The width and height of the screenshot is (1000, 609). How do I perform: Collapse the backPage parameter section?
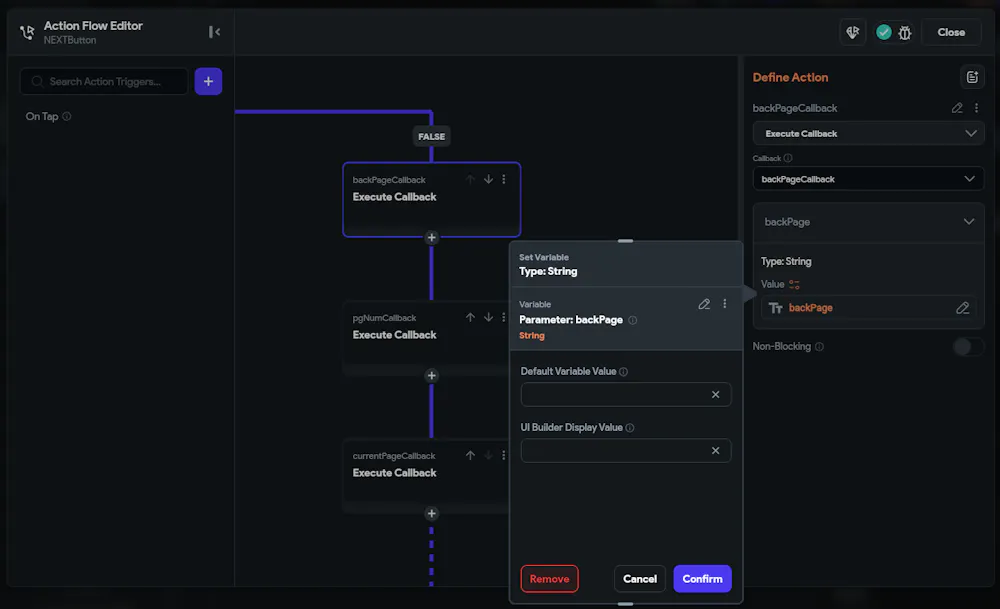click(968, 222)
